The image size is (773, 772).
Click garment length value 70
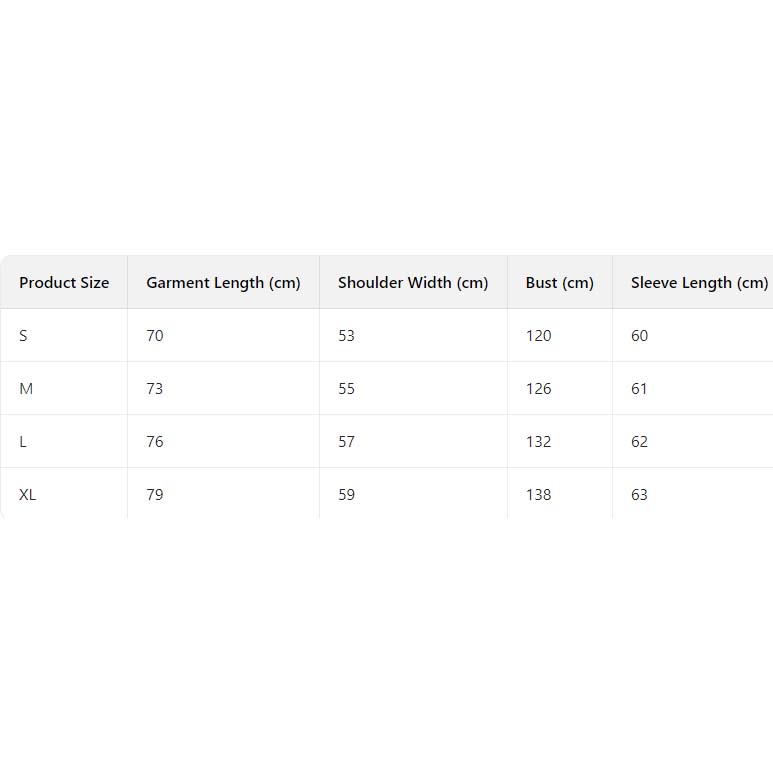[x=155, y=336]
